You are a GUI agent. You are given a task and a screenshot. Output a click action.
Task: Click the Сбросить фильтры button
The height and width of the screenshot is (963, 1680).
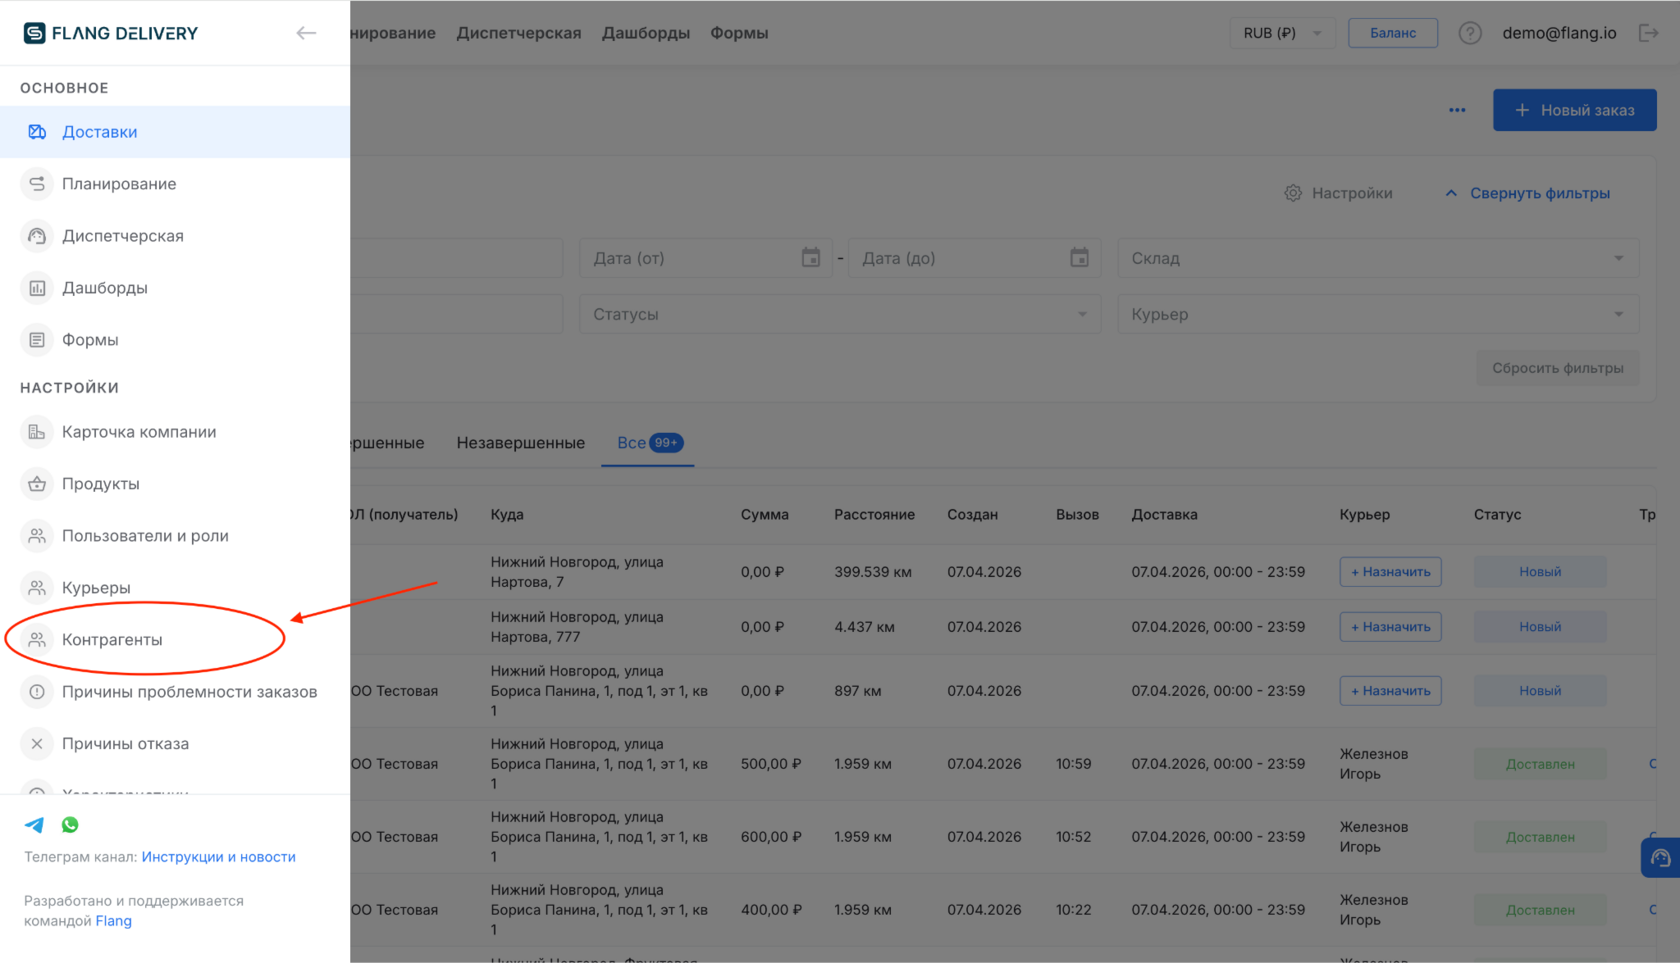tap(1558, 368)
